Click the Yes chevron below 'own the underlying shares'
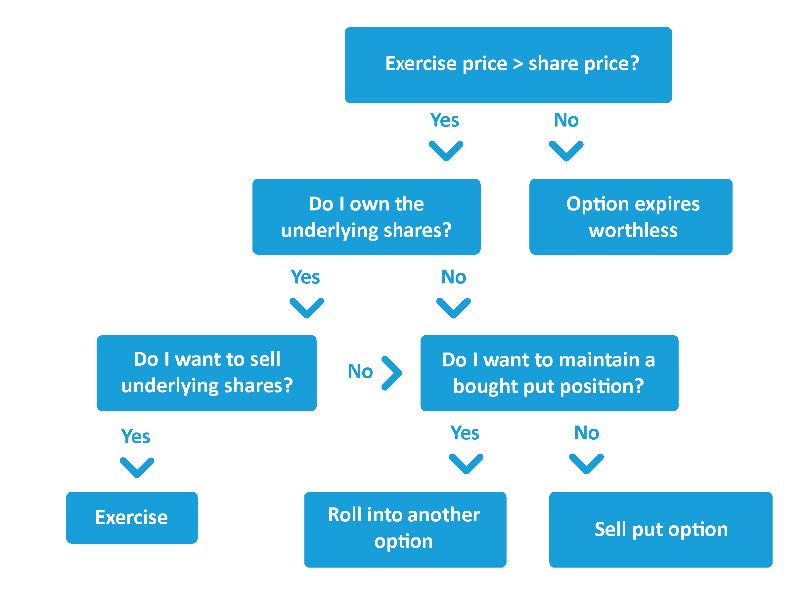Viewport: 805px width, 595px height. [x=306, y=307]
